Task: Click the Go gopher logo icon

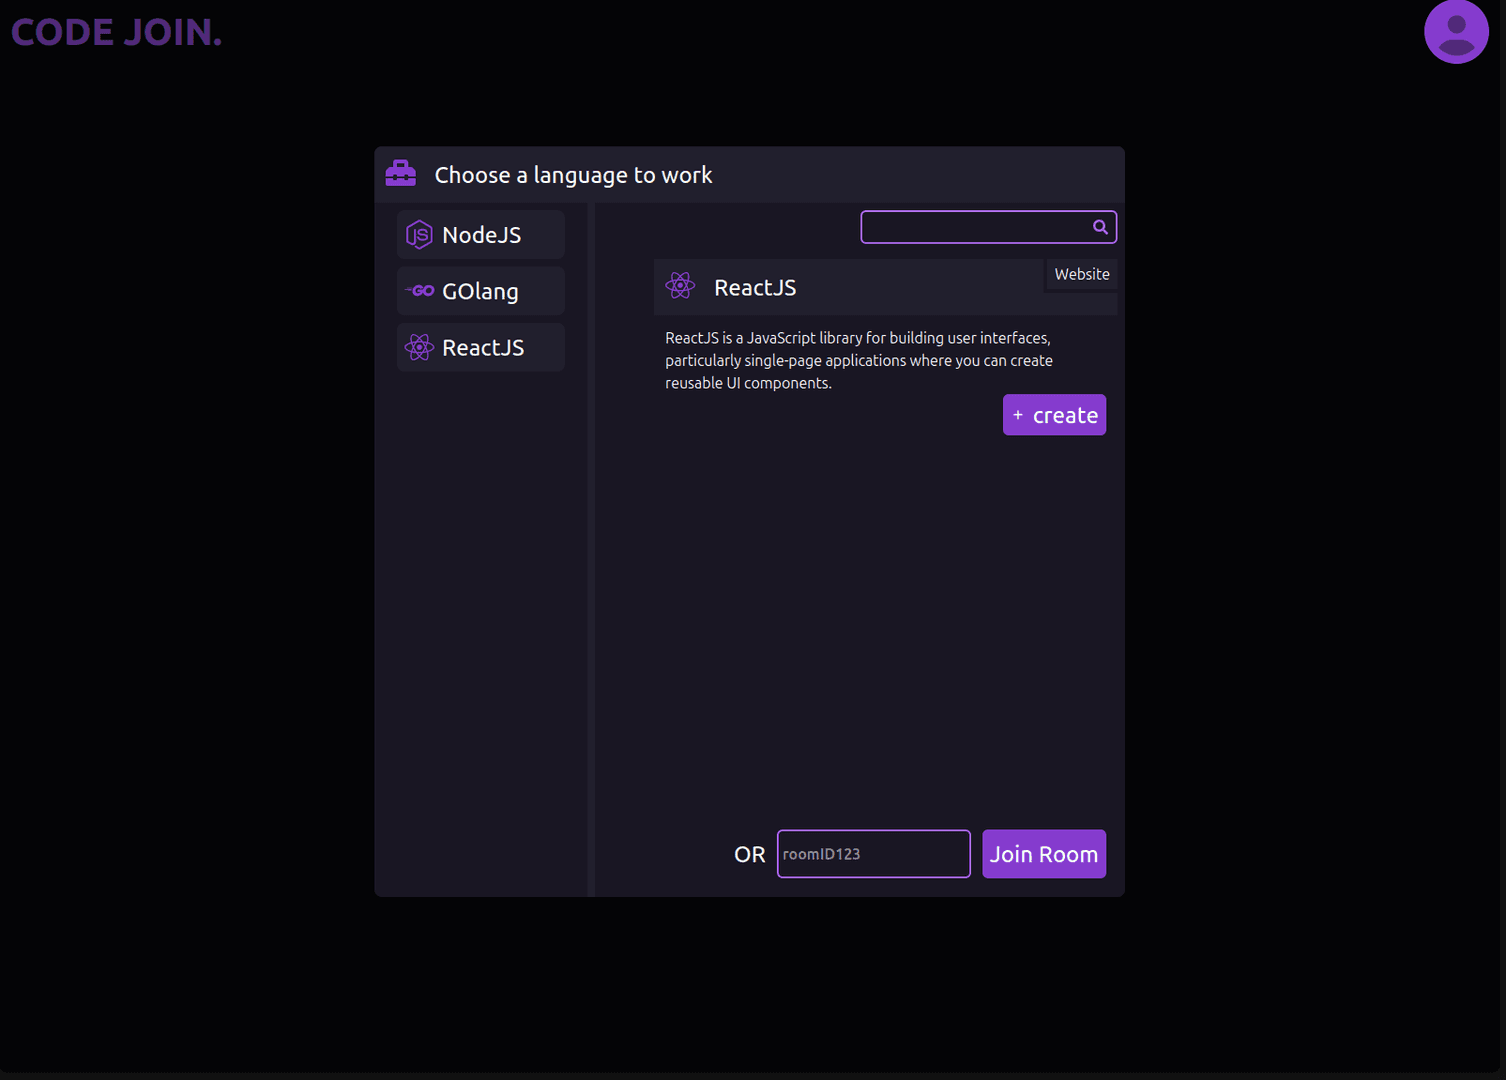Action: point(420,291)
